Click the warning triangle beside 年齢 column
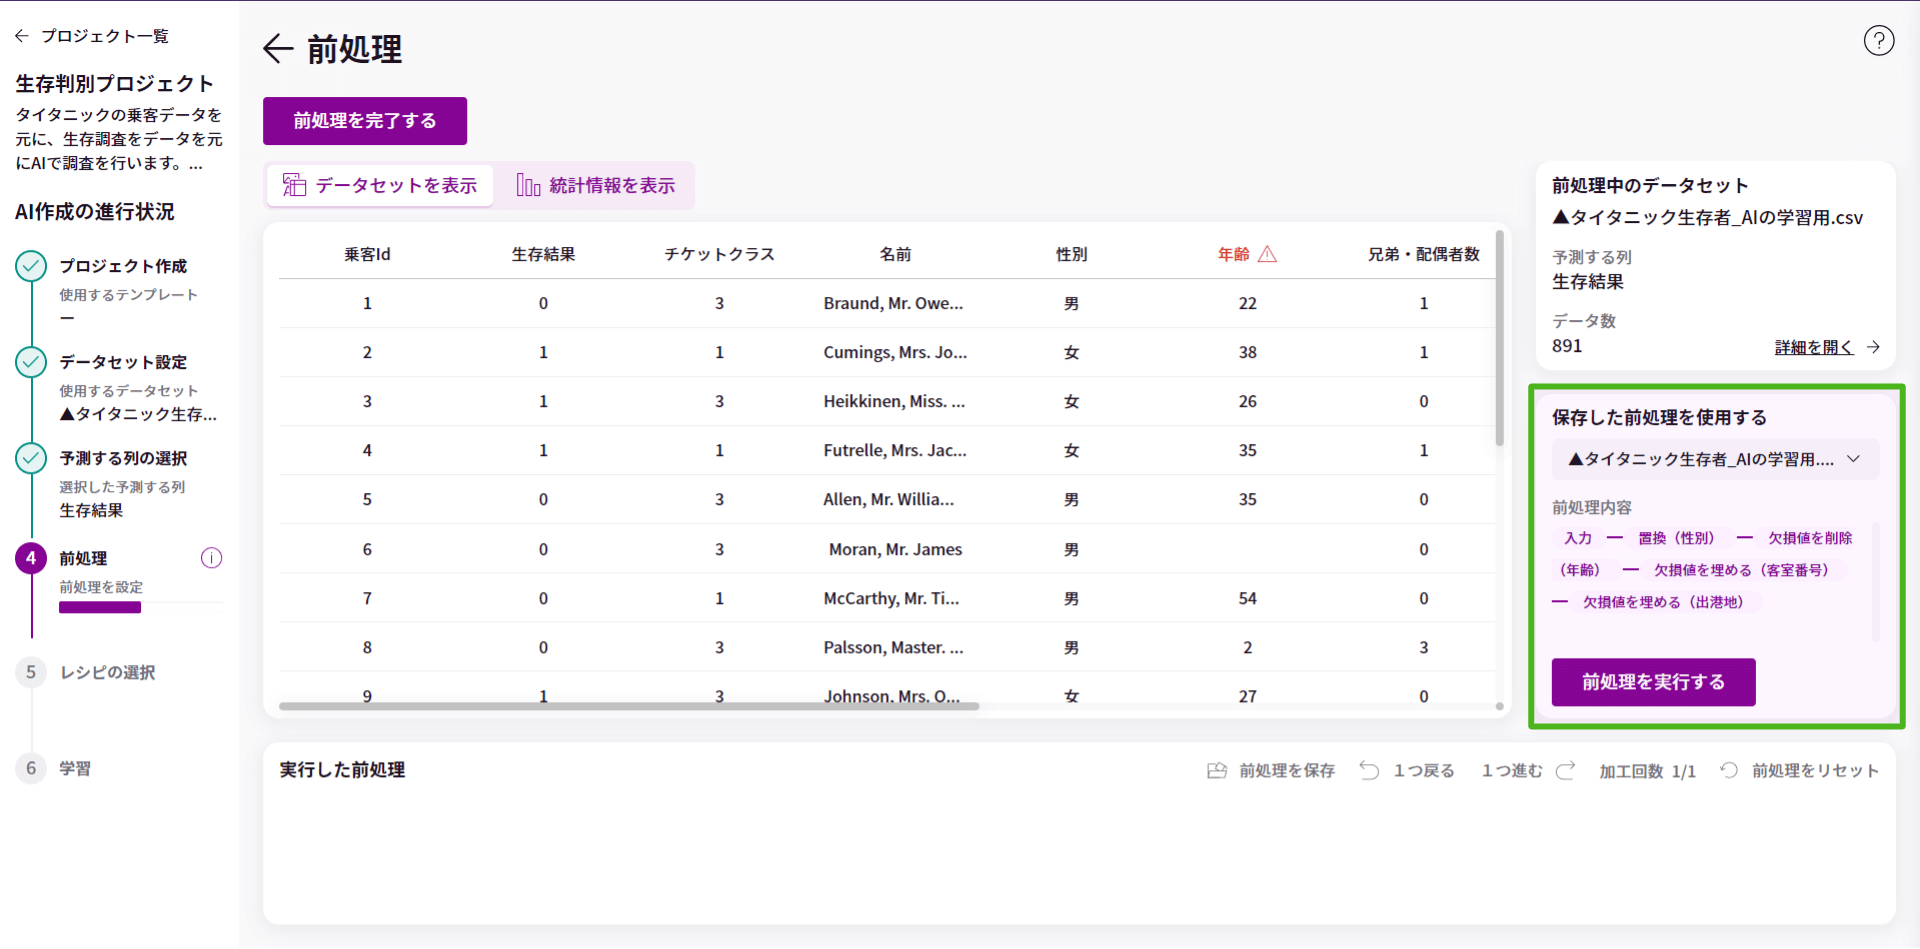 1267,254
